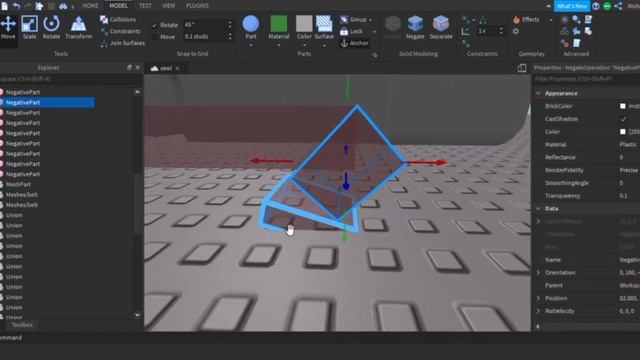Click the Group button

click(x=353, y=20)
